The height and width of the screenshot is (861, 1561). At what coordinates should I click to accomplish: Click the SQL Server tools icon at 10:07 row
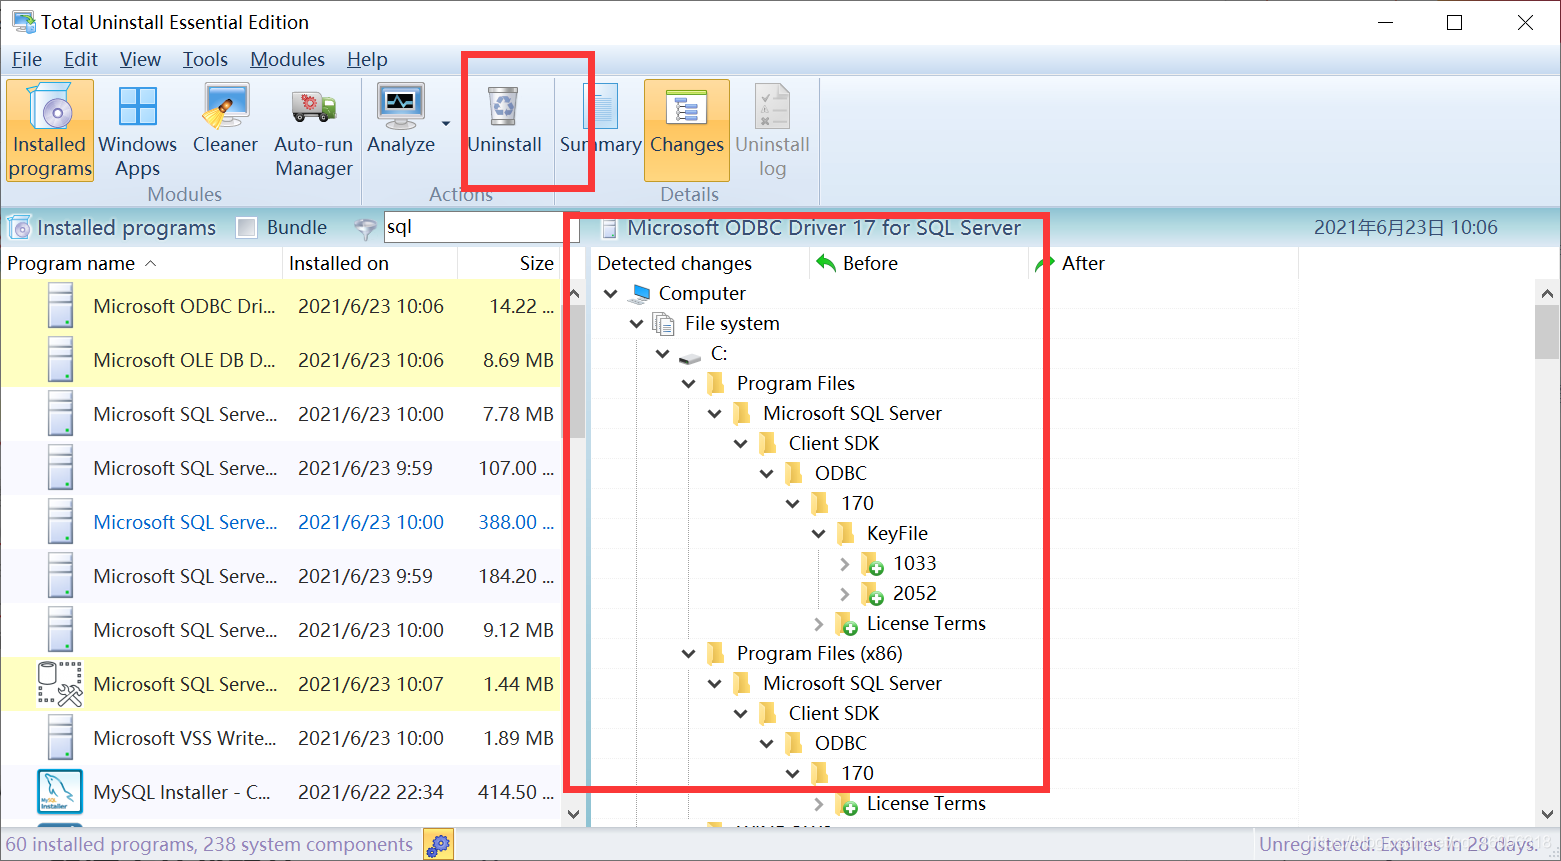pos(60,684)
